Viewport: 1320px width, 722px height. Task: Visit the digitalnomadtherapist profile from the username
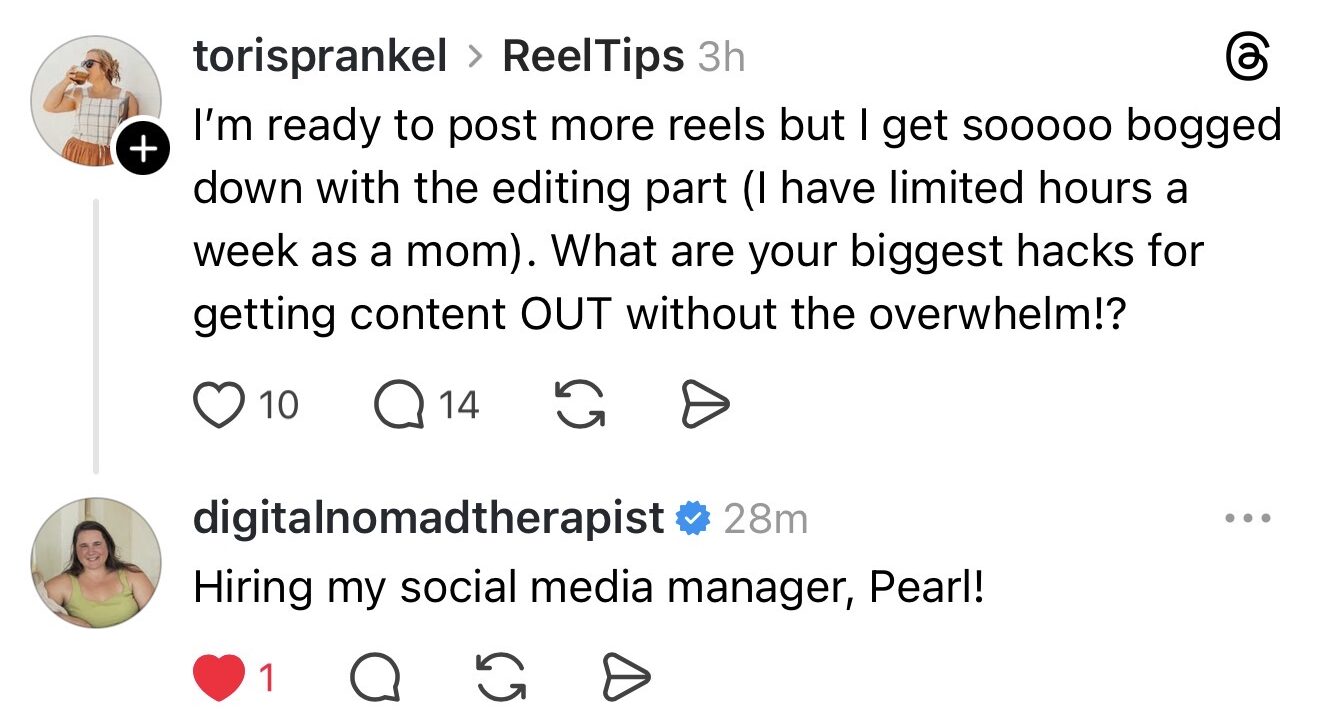[x=428, y=519]
